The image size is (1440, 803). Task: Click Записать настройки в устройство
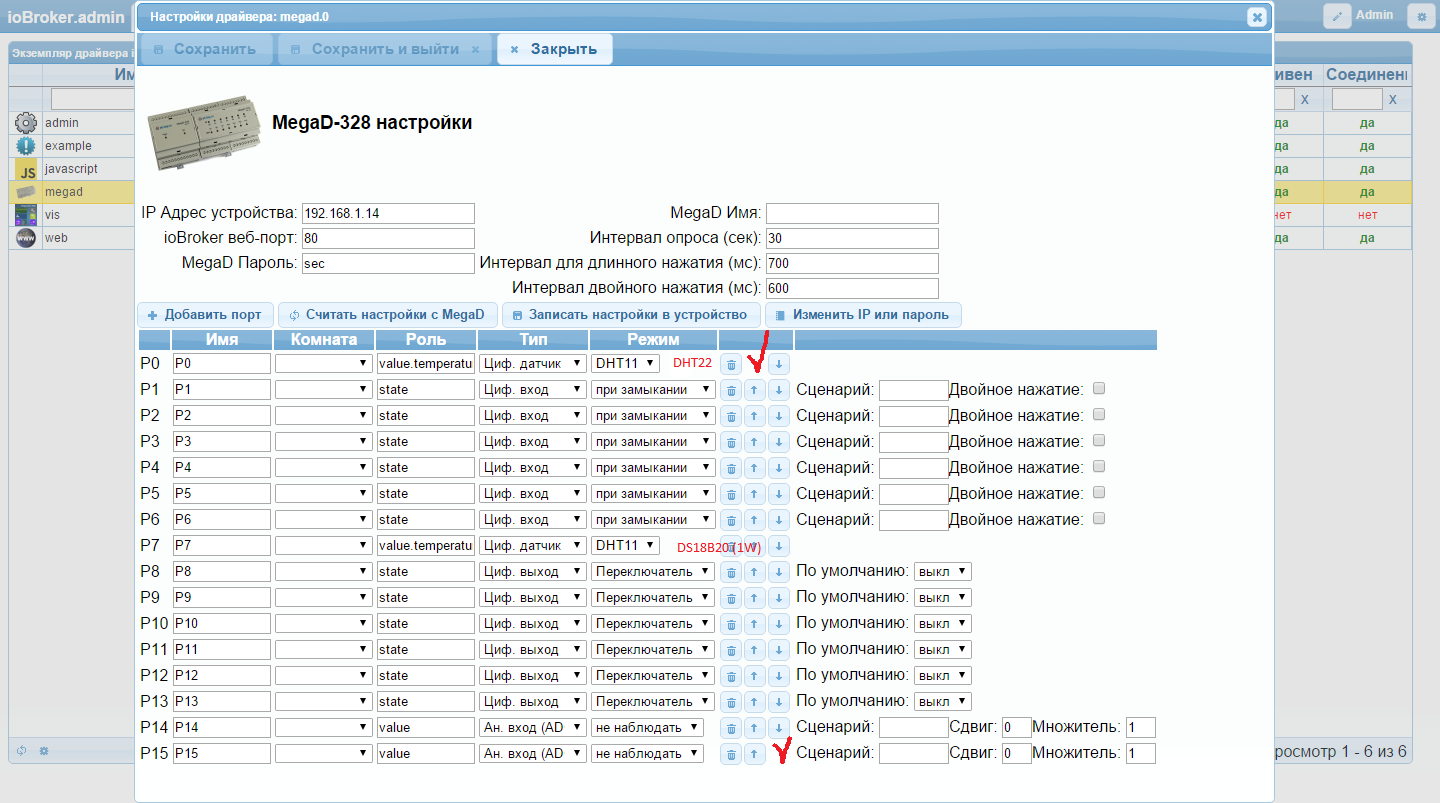tap(630, 315)
